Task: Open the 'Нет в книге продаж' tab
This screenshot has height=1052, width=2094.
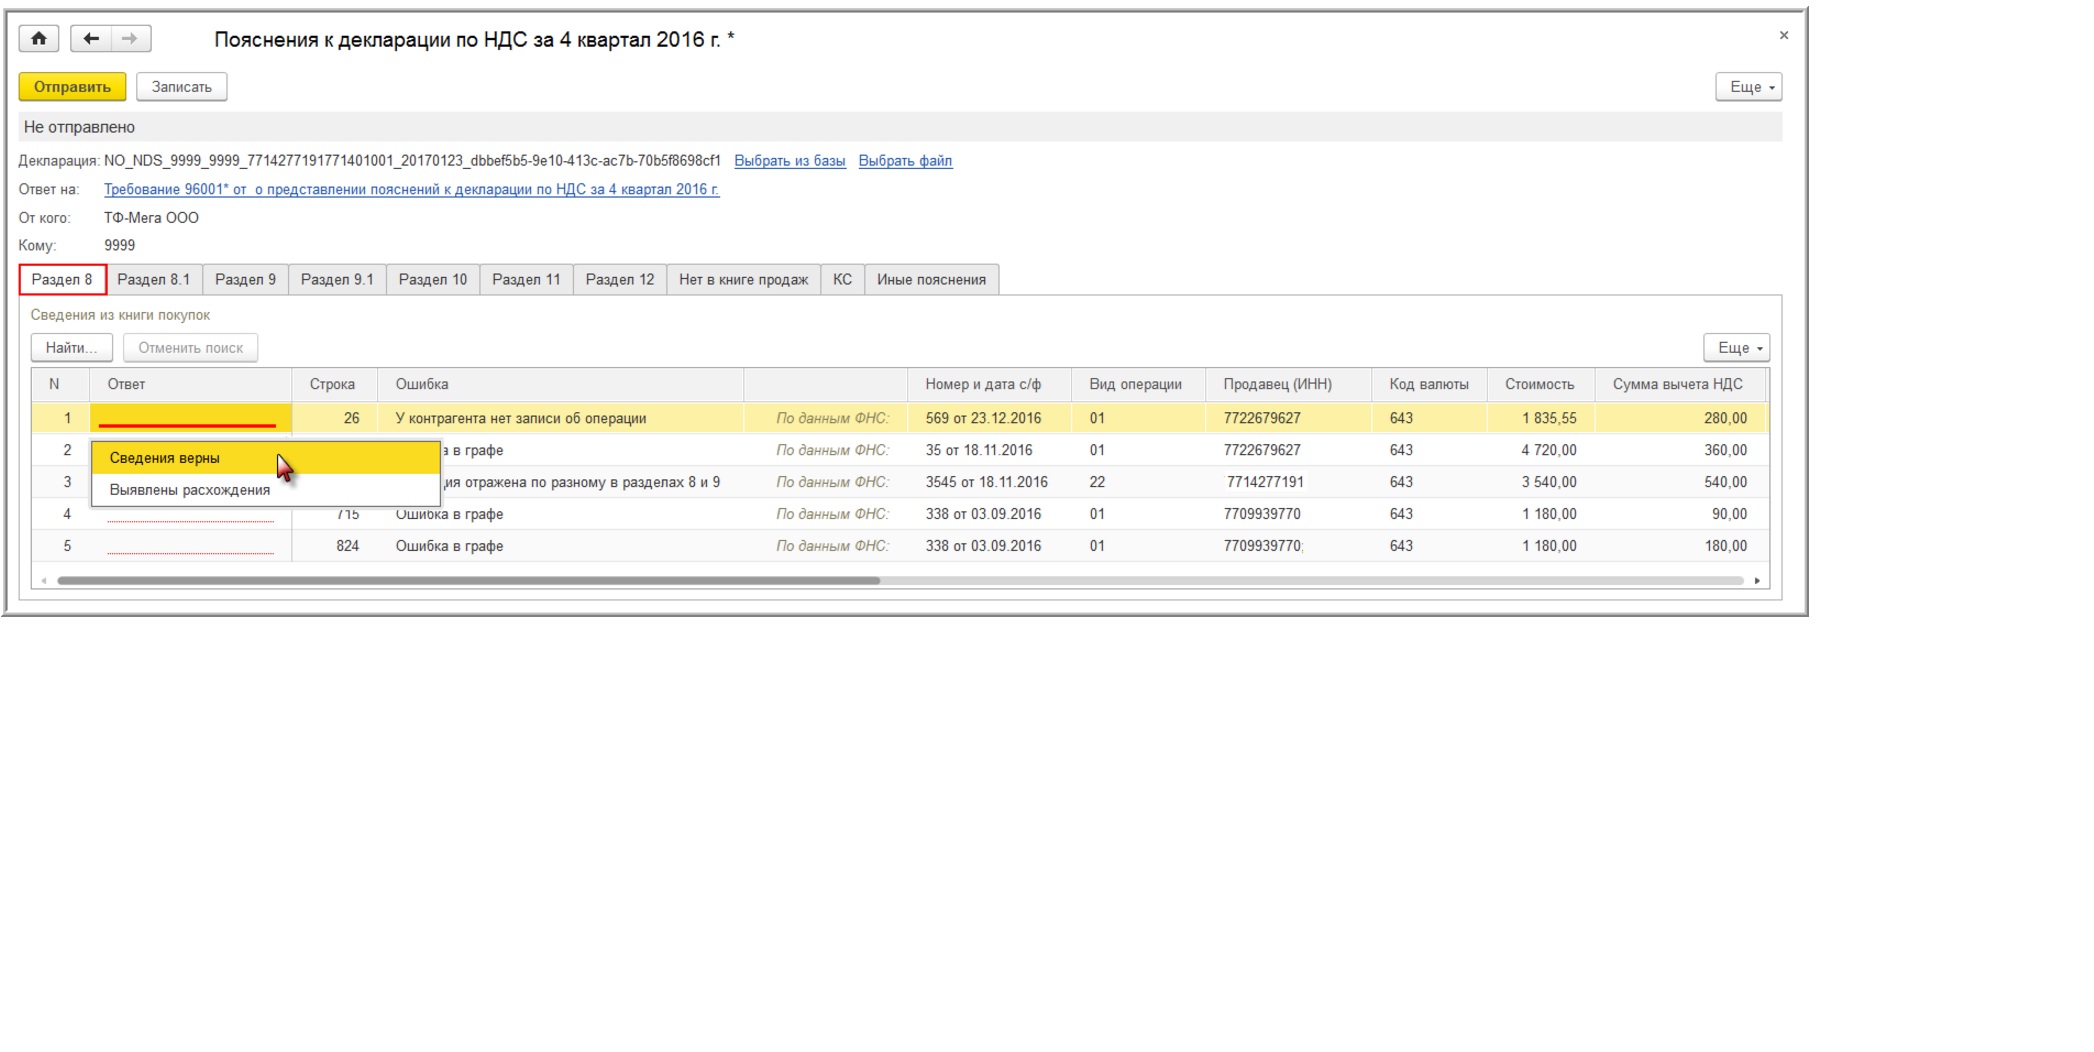Action: pyautogui.click(x=743, y=280)
